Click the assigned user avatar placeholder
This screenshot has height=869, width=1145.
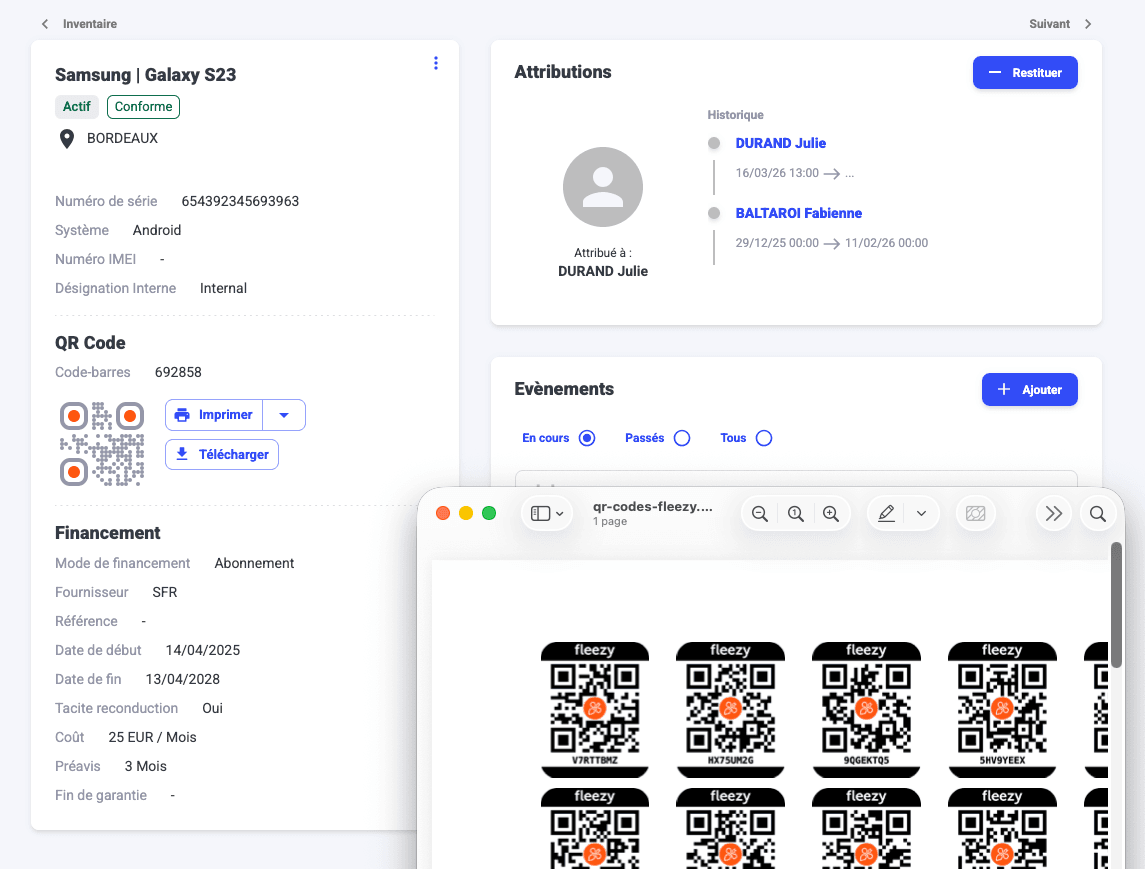[x=602, y=187]
